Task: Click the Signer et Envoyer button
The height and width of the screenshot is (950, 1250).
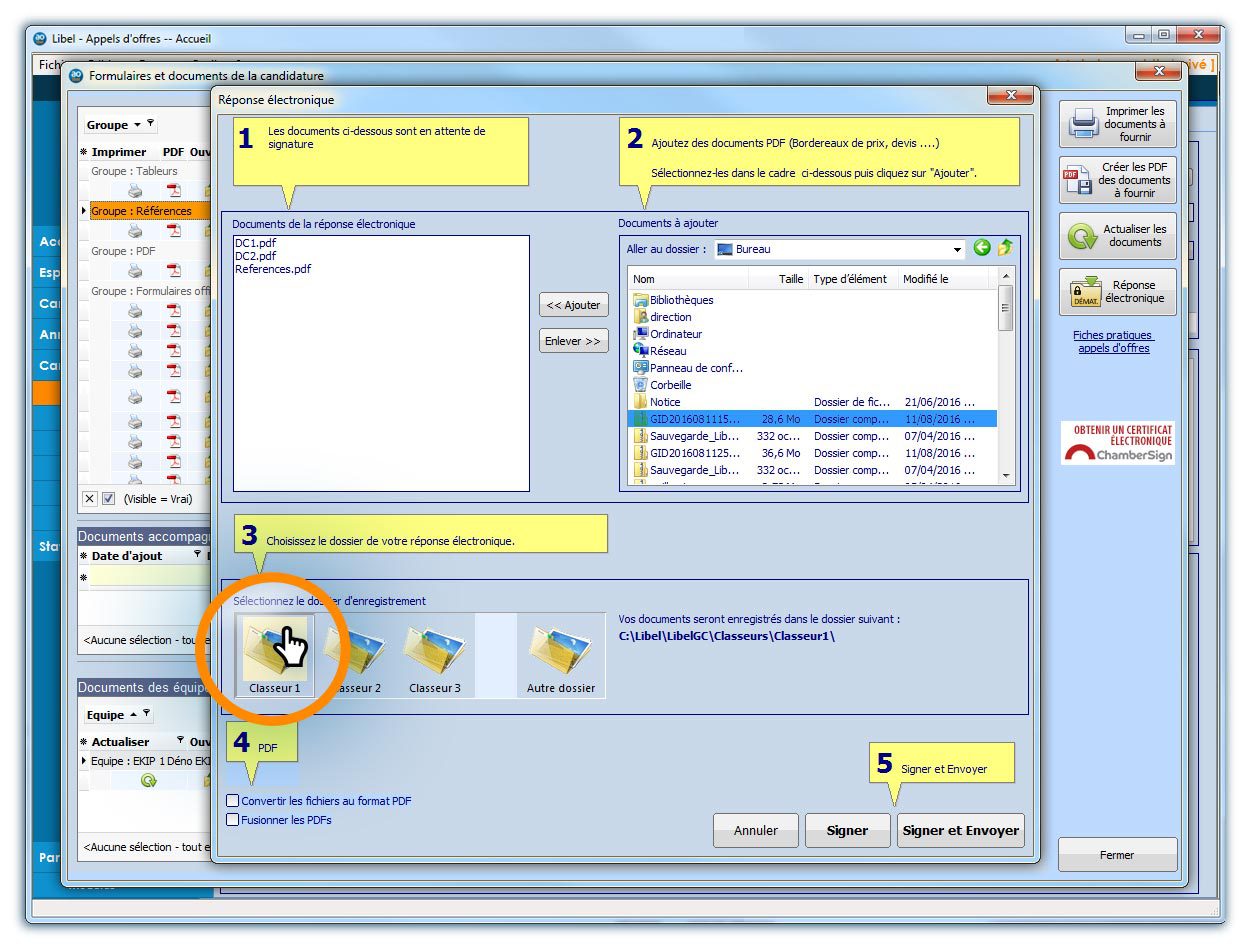Action: (961, 830)
